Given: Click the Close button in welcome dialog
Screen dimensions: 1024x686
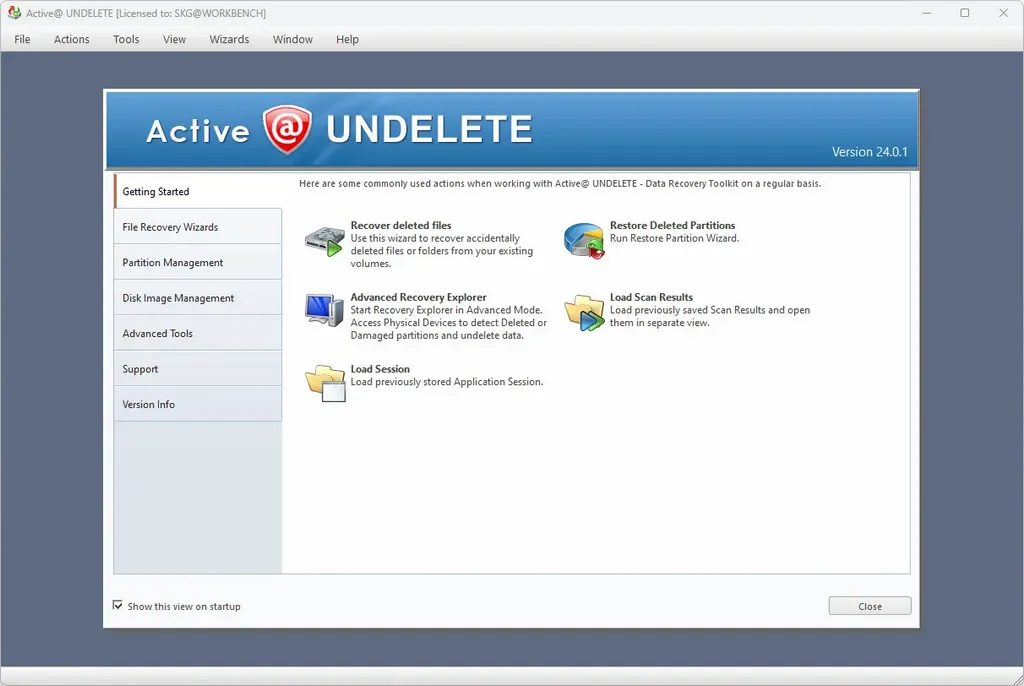Looking at the screenshot, I should tap(869, 606).
